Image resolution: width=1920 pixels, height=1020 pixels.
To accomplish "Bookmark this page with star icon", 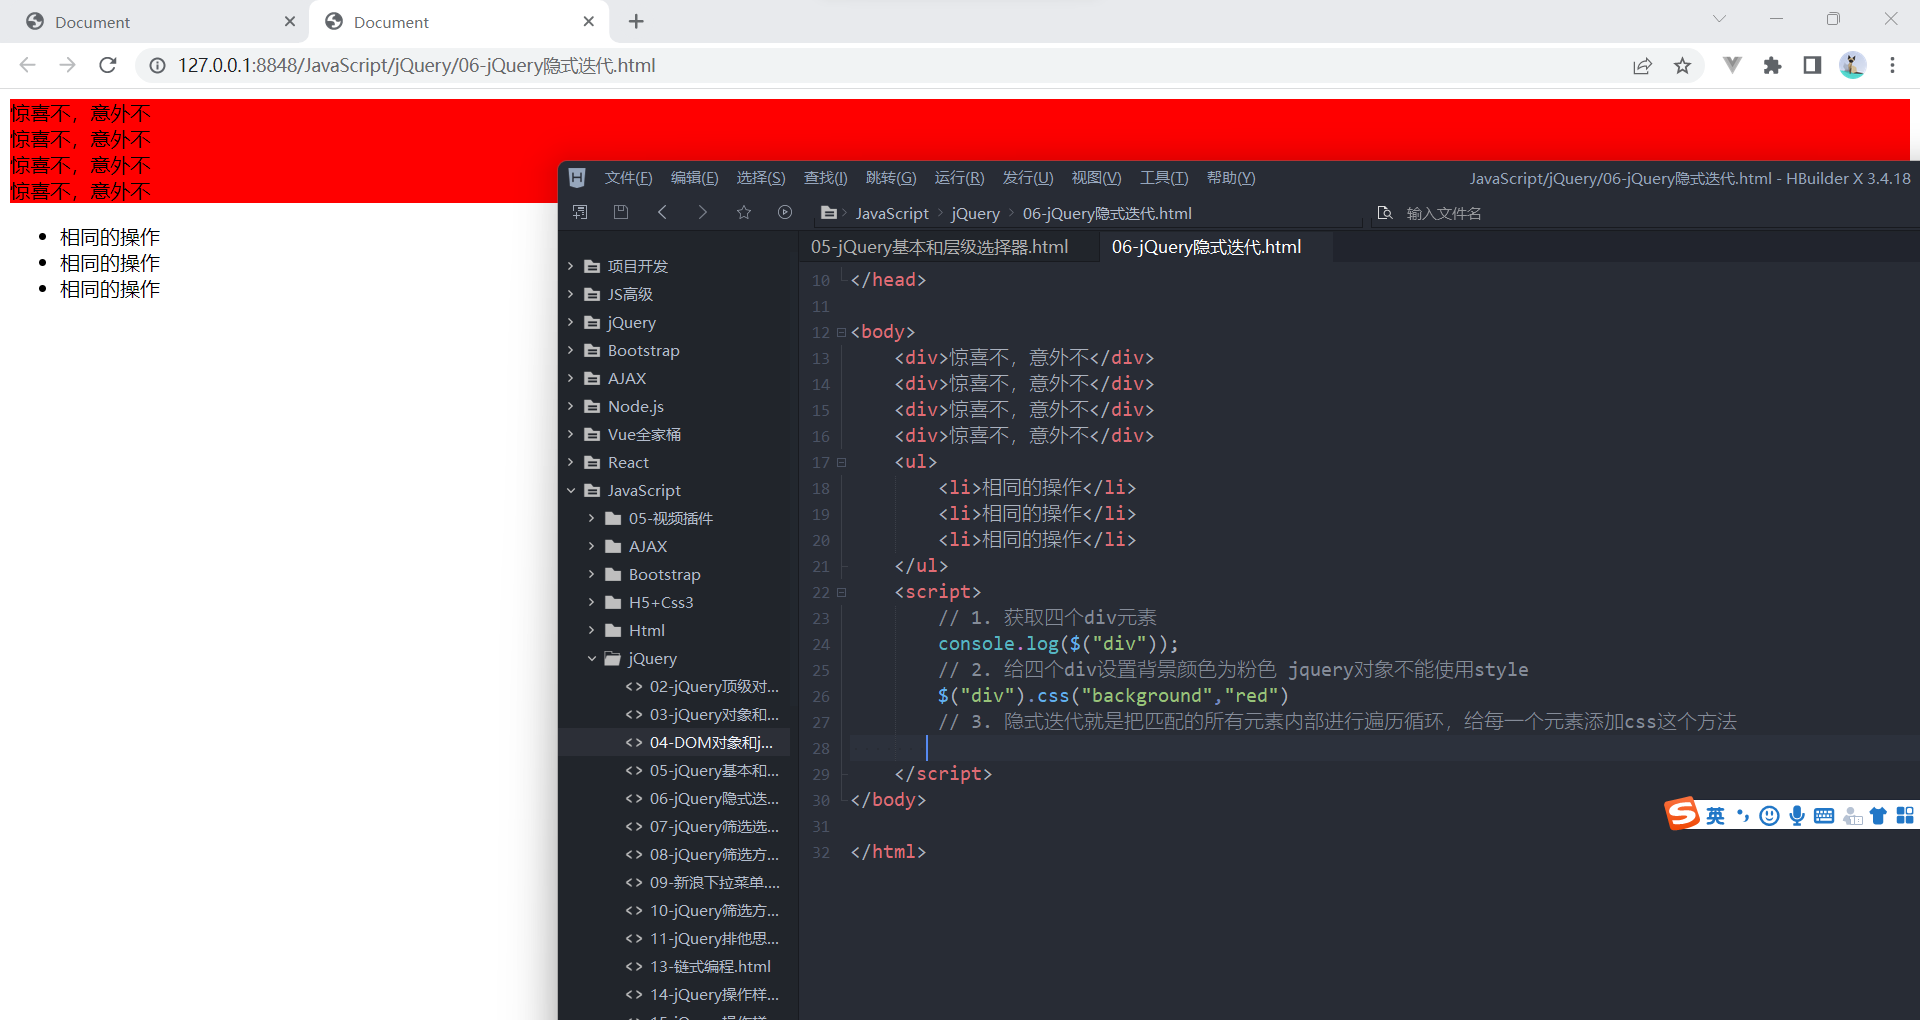I will coord(1682,65).
